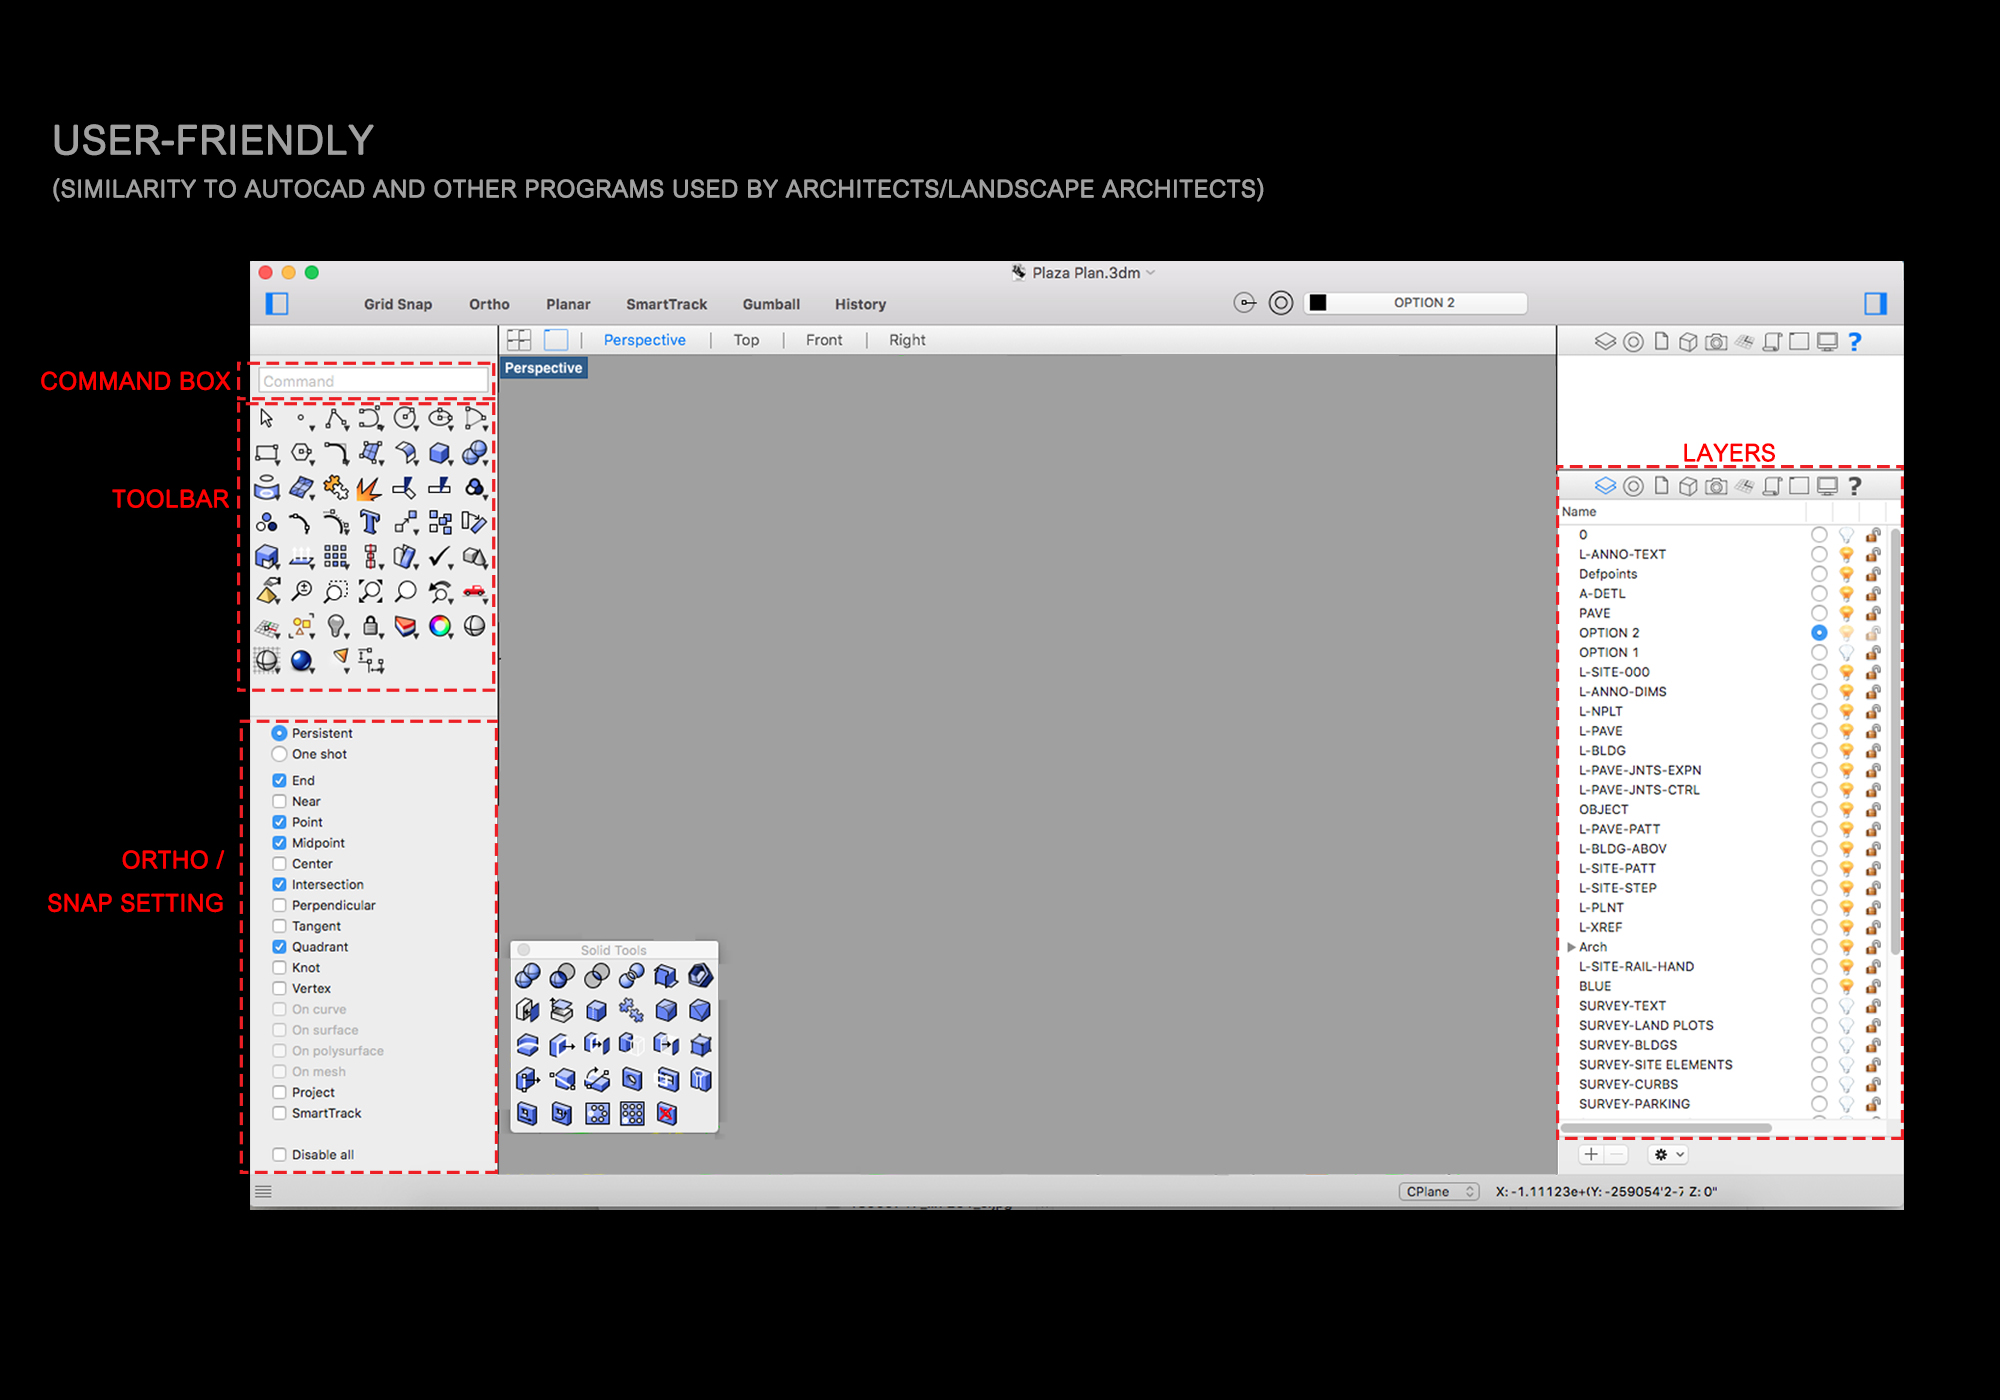Select the One shot radio button

[280, 754]
